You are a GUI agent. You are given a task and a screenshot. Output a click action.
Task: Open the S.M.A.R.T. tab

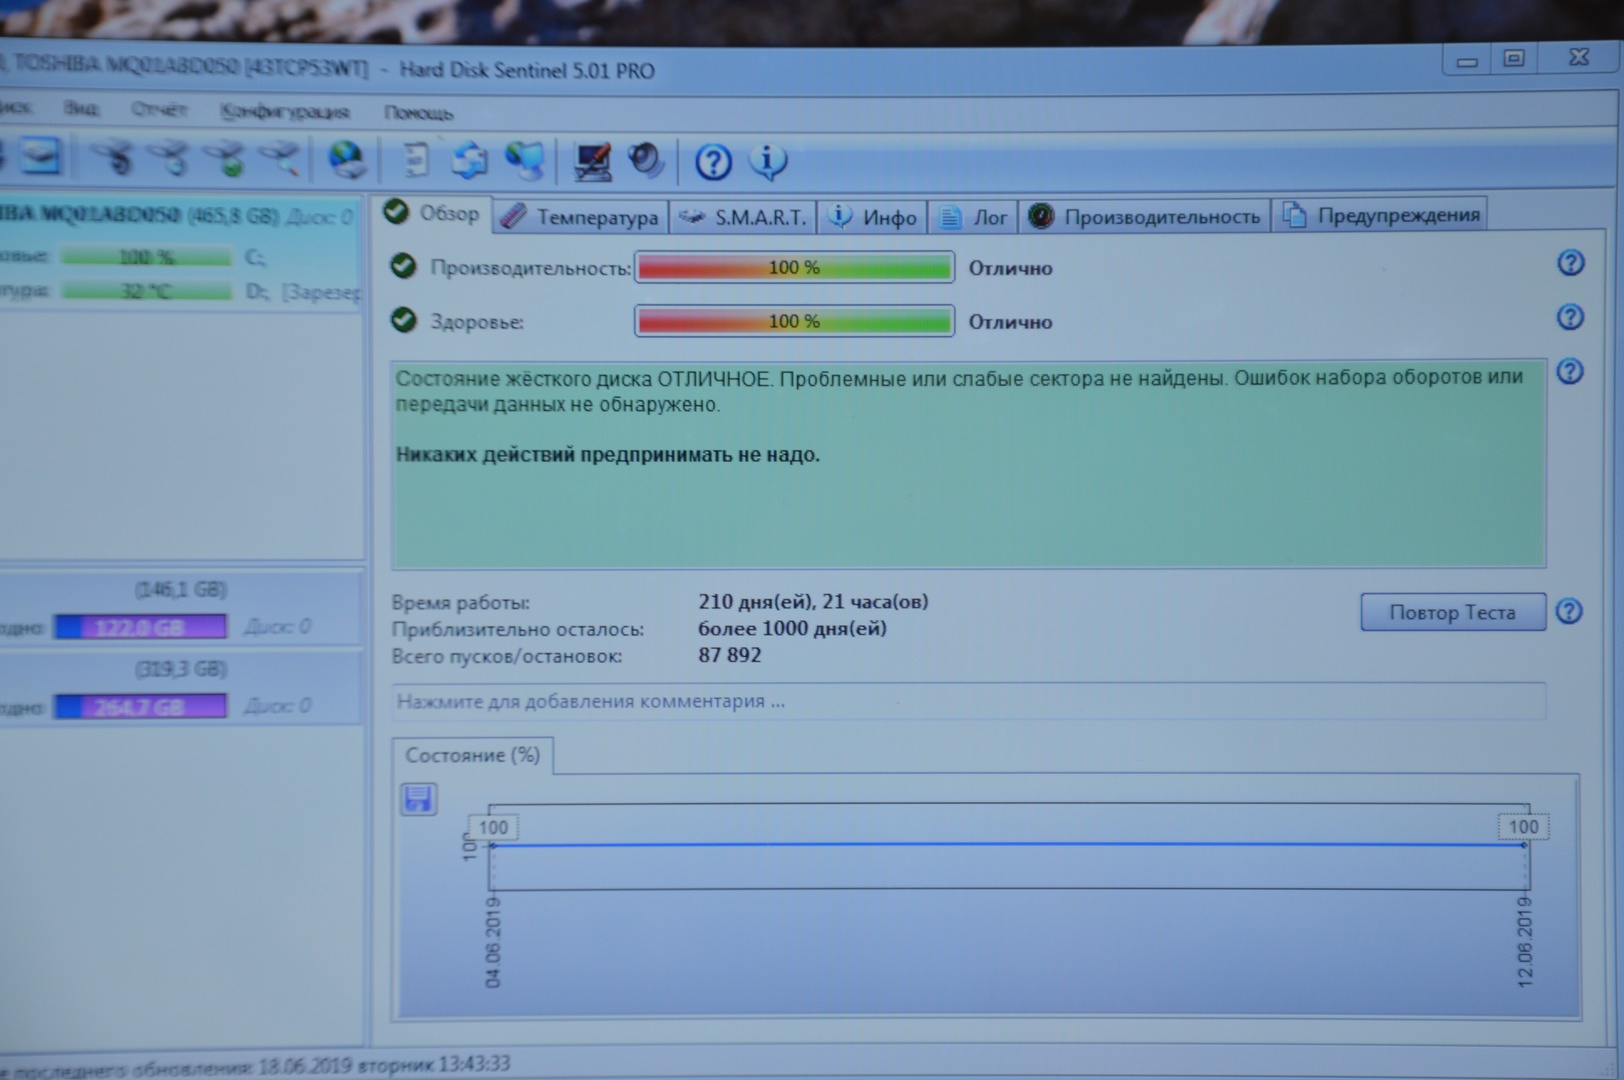[744, 217]
